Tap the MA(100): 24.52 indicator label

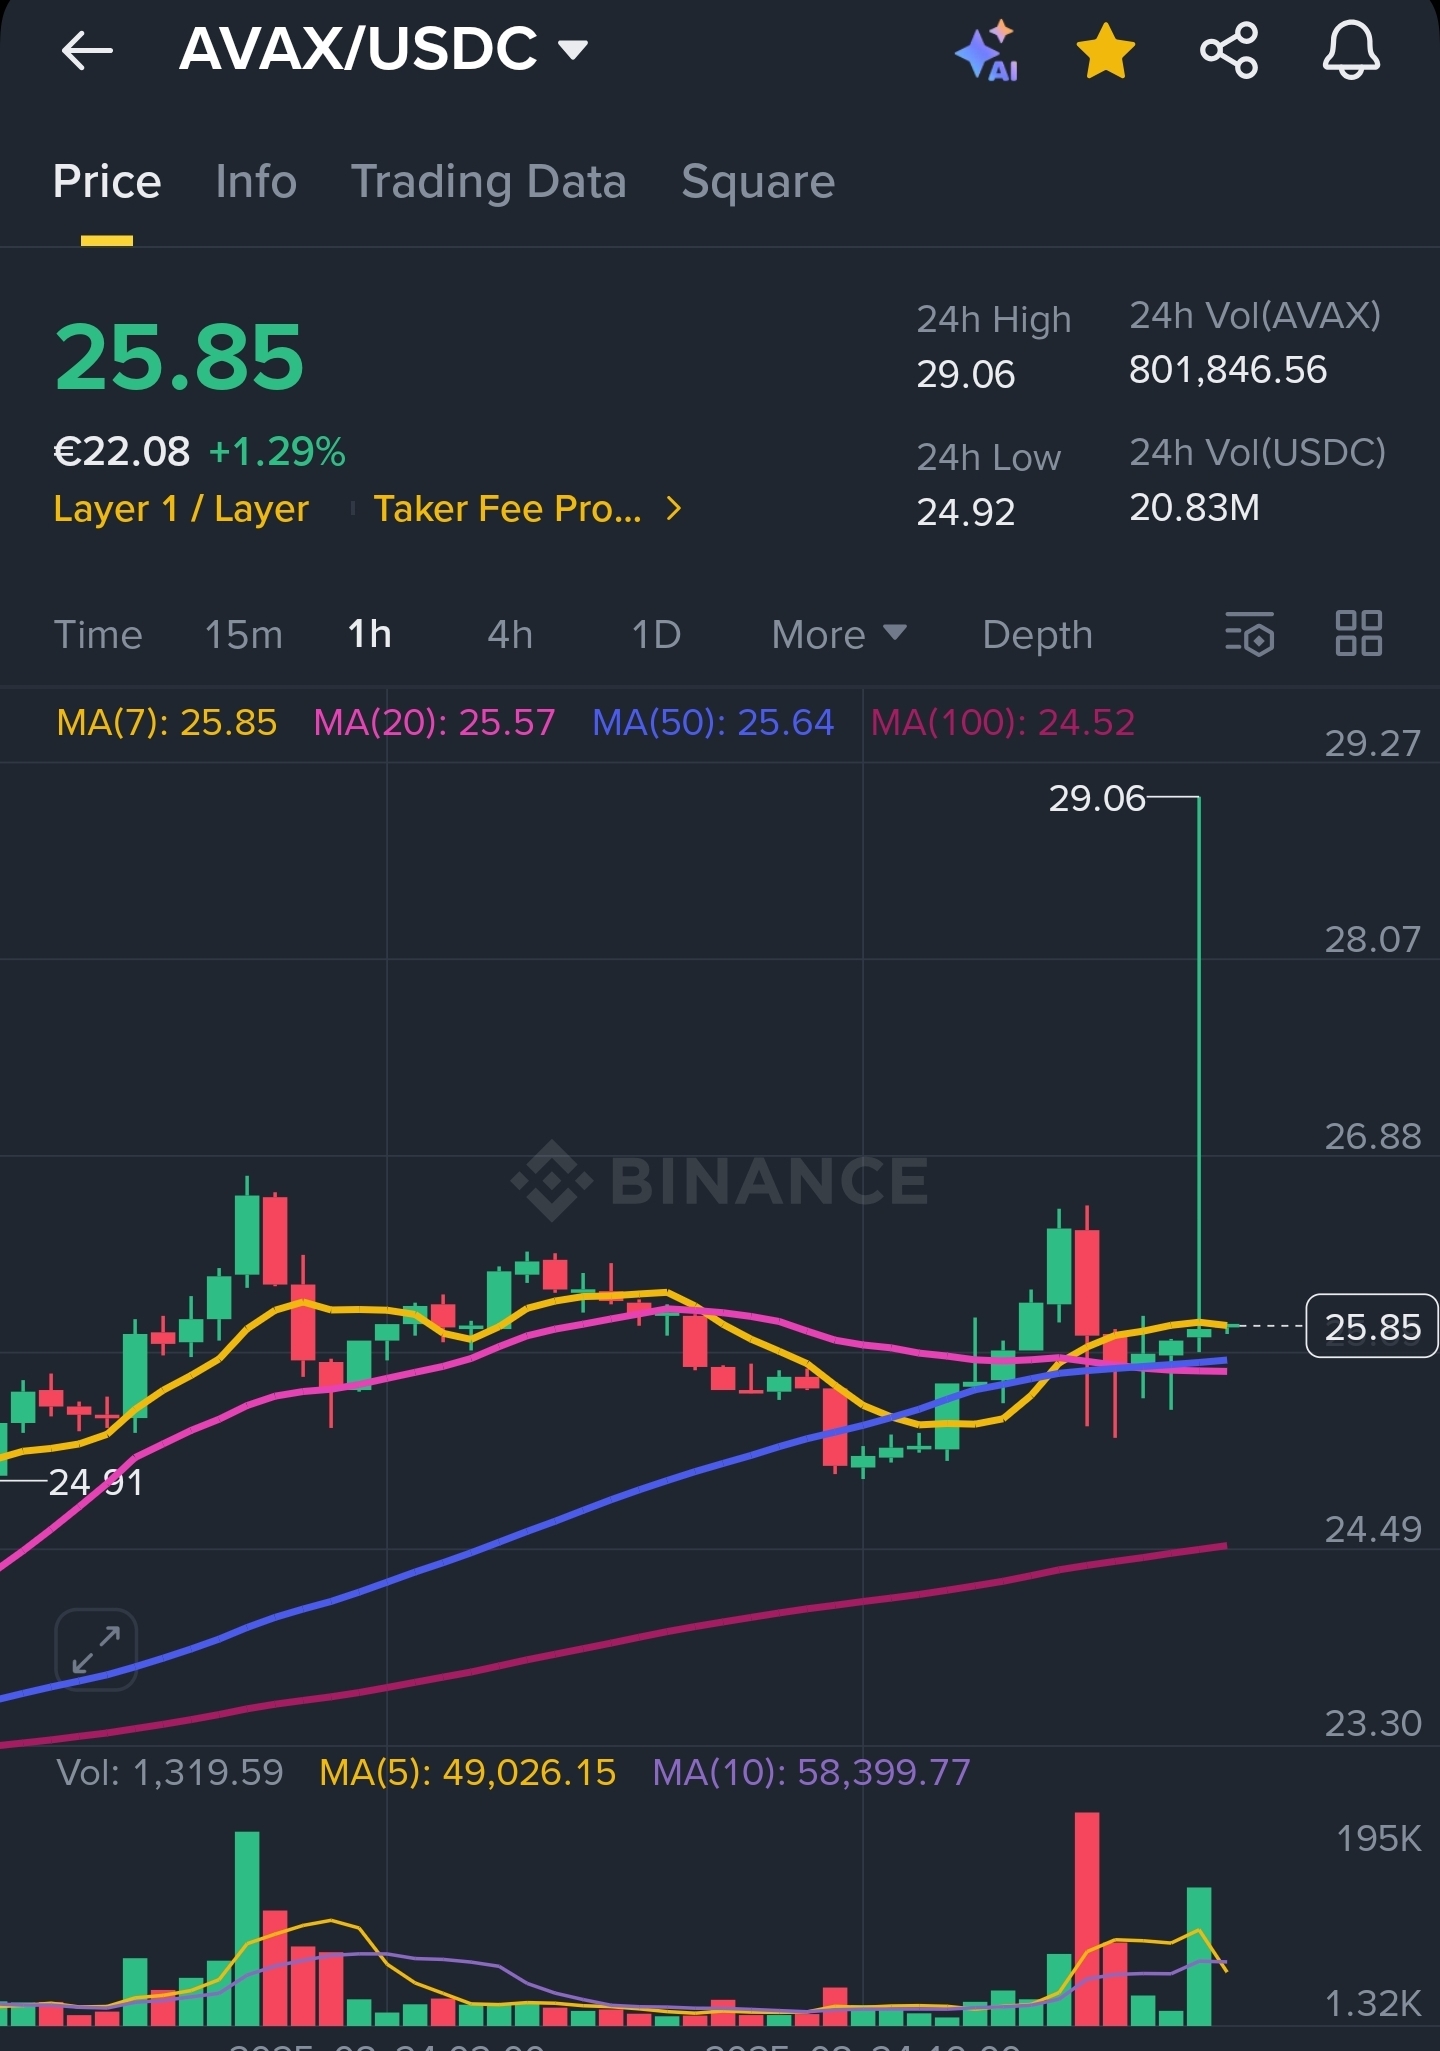point(1003,722)
